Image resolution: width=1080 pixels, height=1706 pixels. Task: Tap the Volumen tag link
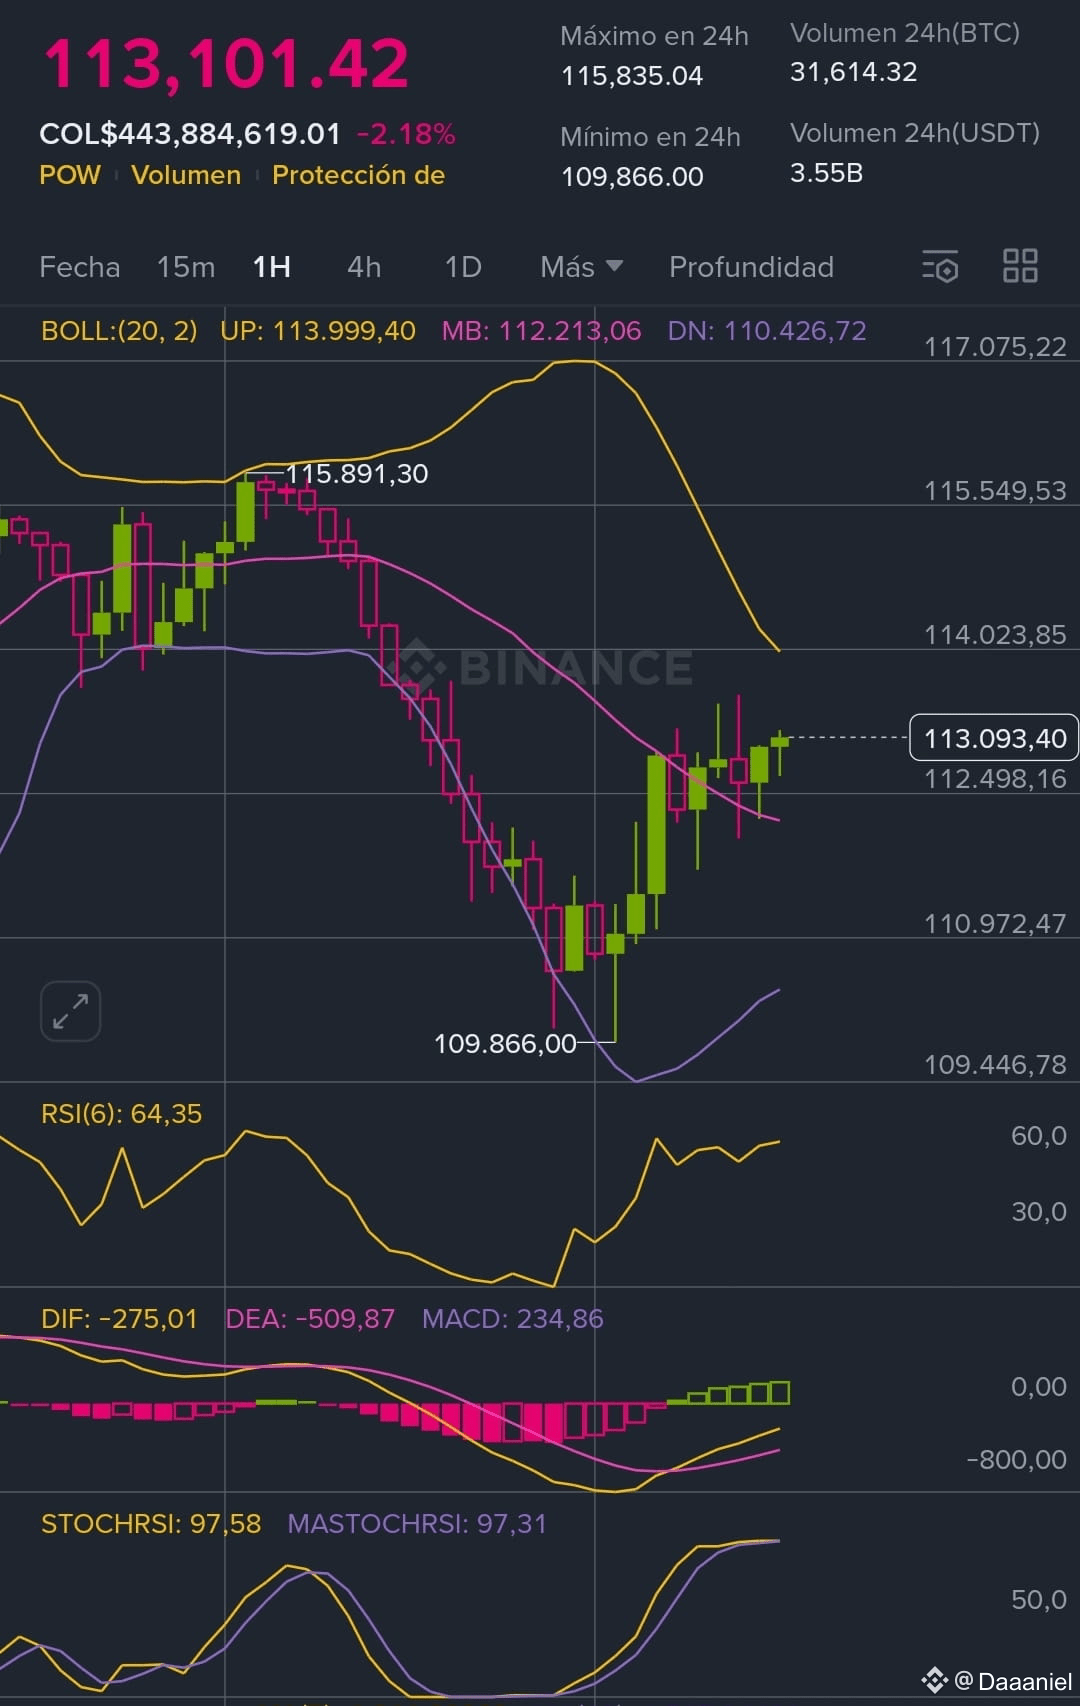(186, 175)
